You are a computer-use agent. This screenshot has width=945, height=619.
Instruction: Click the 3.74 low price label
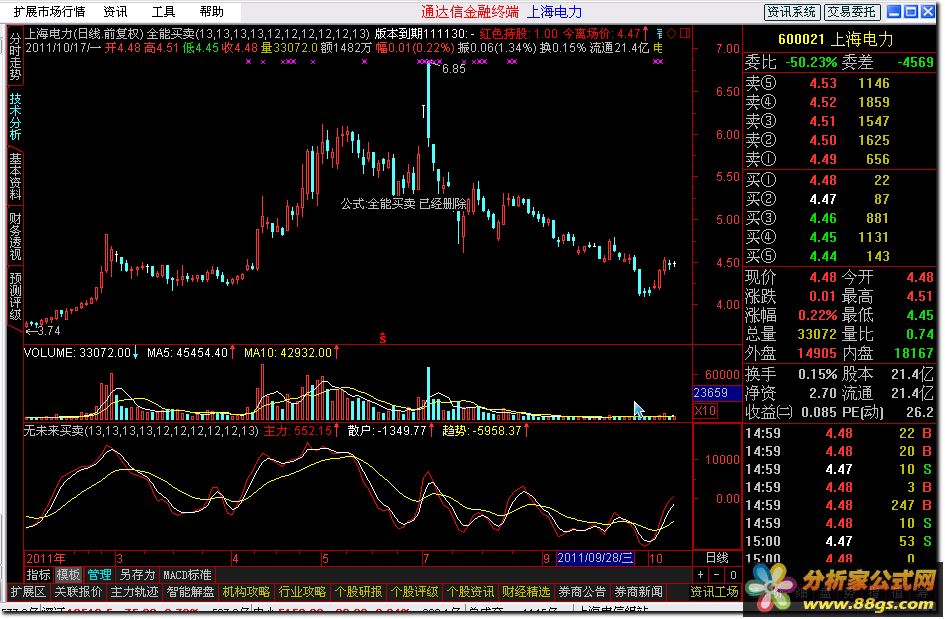click(48, 330)
